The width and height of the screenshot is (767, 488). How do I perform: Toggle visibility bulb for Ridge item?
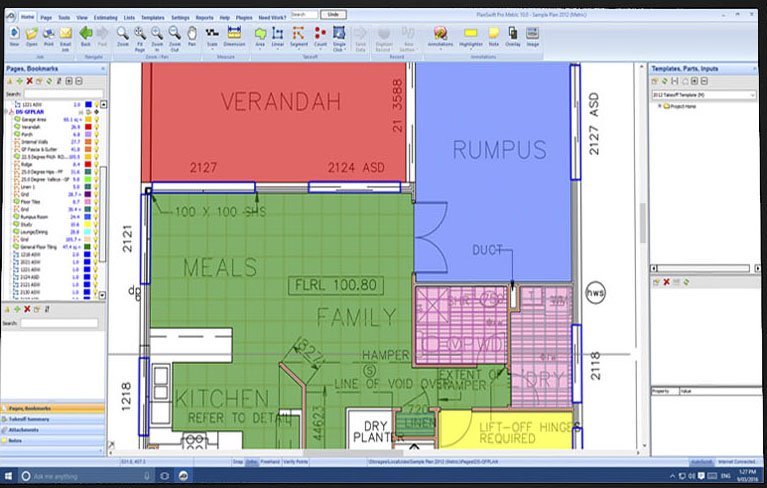point(96,164)
